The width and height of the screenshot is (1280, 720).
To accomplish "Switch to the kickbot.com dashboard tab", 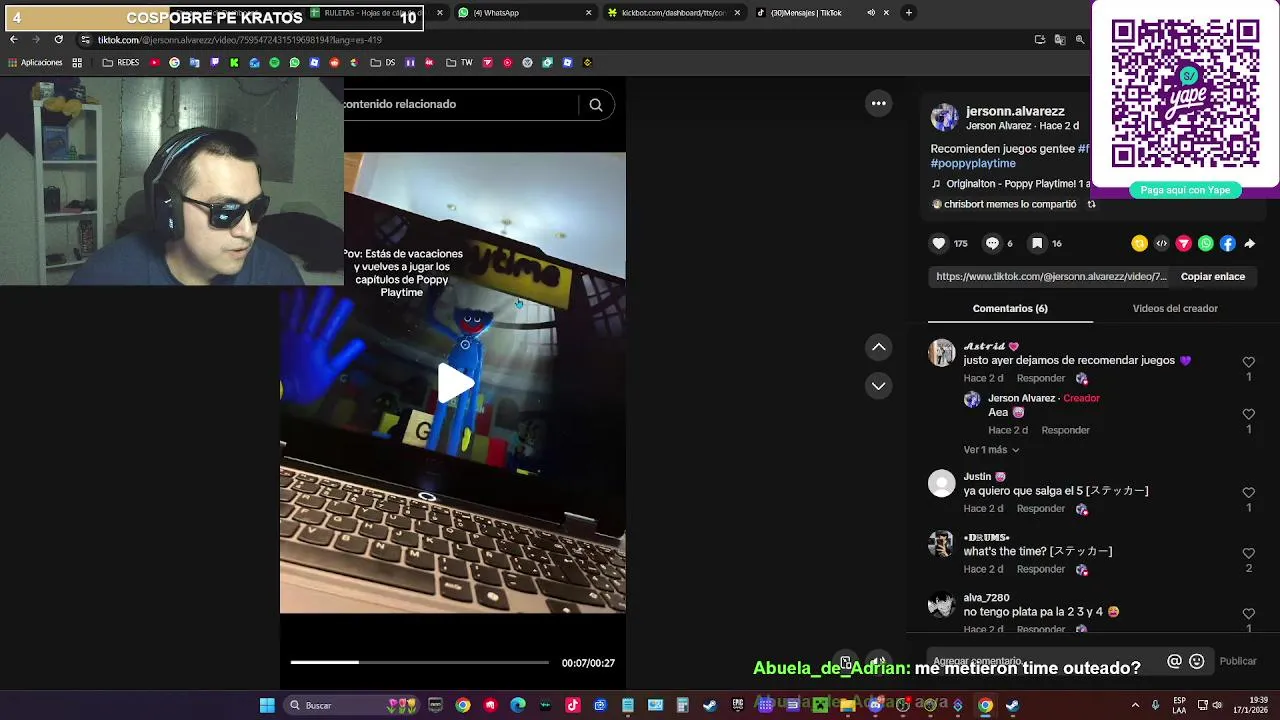I will pyautogui.click(x=673, y=13).
